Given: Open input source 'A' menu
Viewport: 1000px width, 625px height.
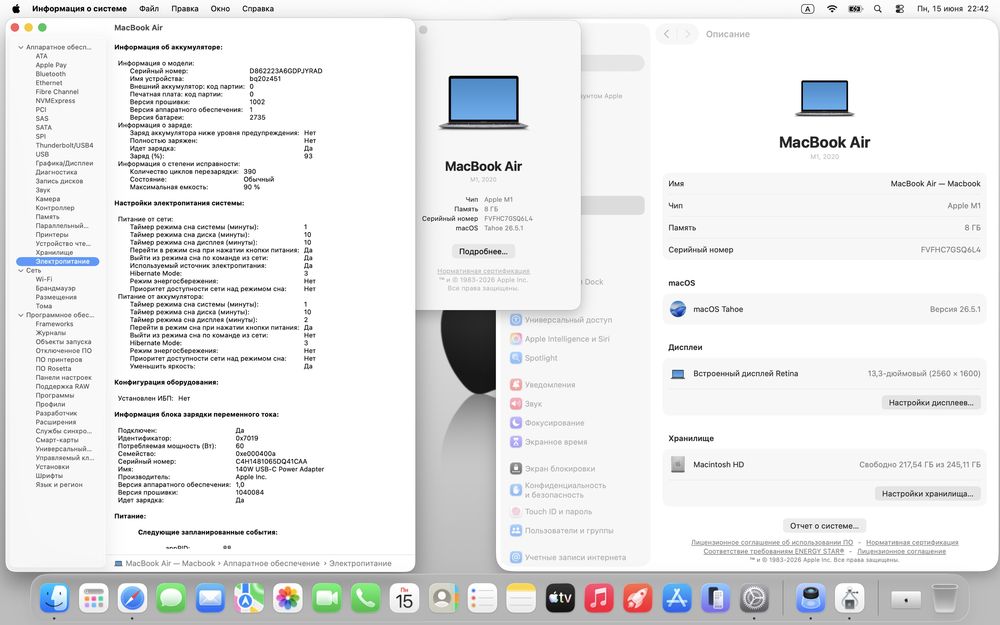Looking at the screenshot, I should [x=807, y=9].
